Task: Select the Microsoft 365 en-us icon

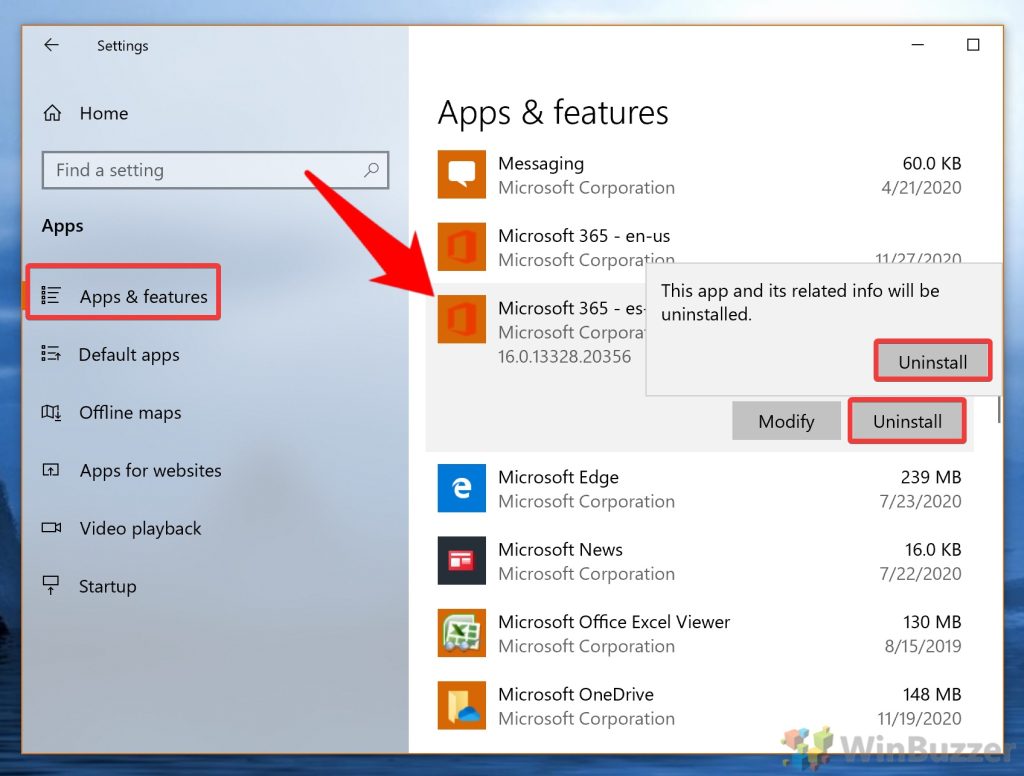Action: [462, 247]
